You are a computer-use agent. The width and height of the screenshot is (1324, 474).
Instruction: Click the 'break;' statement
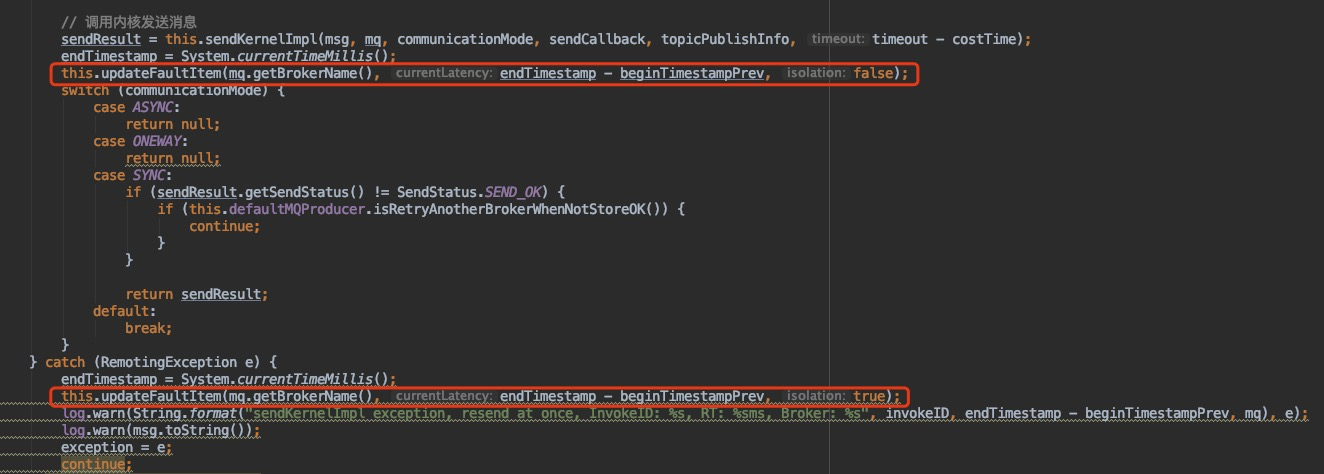point(149,328)
